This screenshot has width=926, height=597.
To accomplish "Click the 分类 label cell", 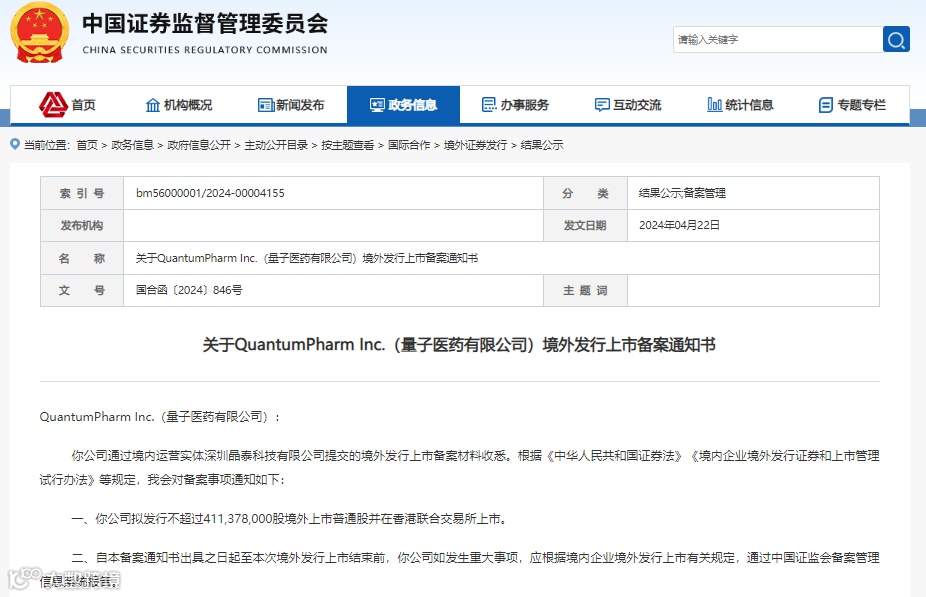I will (x=585, y=193).
